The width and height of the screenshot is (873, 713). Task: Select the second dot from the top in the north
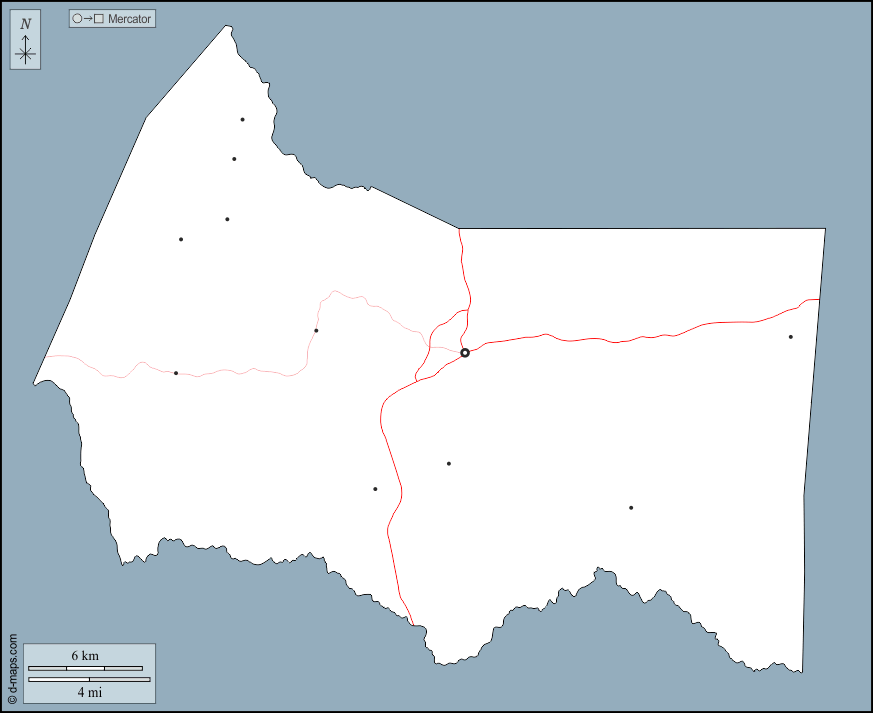234,159
